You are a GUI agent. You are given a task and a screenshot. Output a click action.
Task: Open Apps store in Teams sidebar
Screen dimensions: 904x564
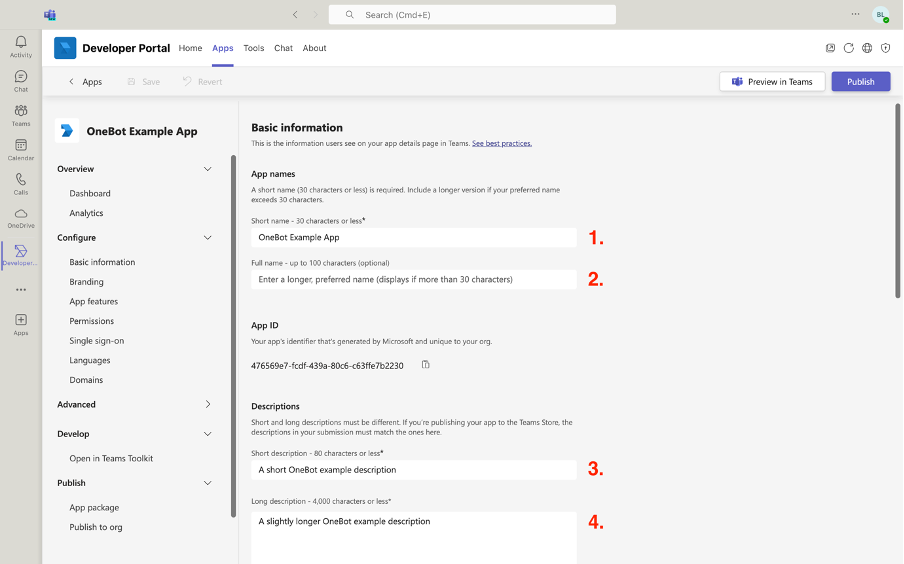21,324
